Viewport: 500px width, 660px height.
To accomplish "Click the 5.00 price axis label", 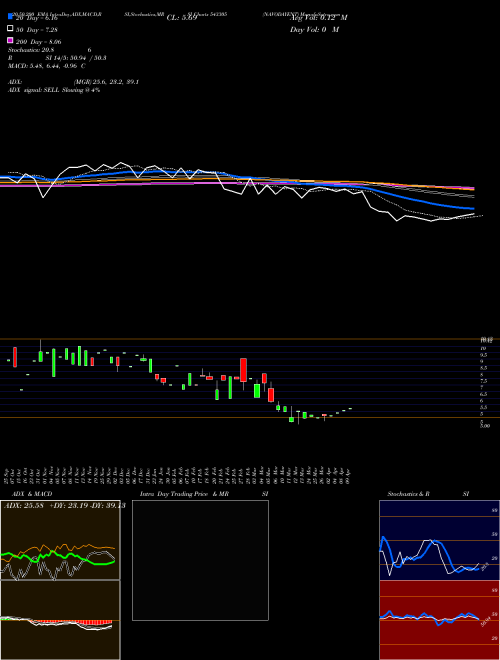I will [485, 426].
